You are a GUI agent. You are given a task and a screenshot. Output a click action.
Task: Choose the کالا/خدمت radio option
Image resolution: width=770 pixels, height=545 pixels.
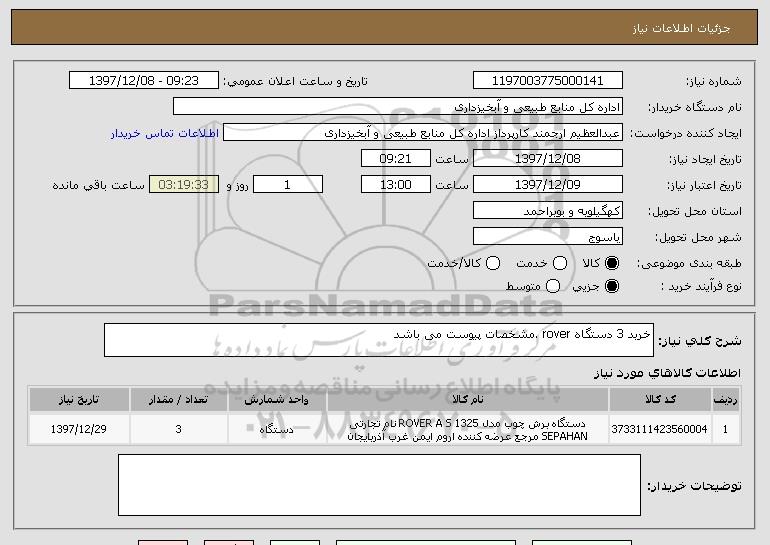click(x=491, y=263)
